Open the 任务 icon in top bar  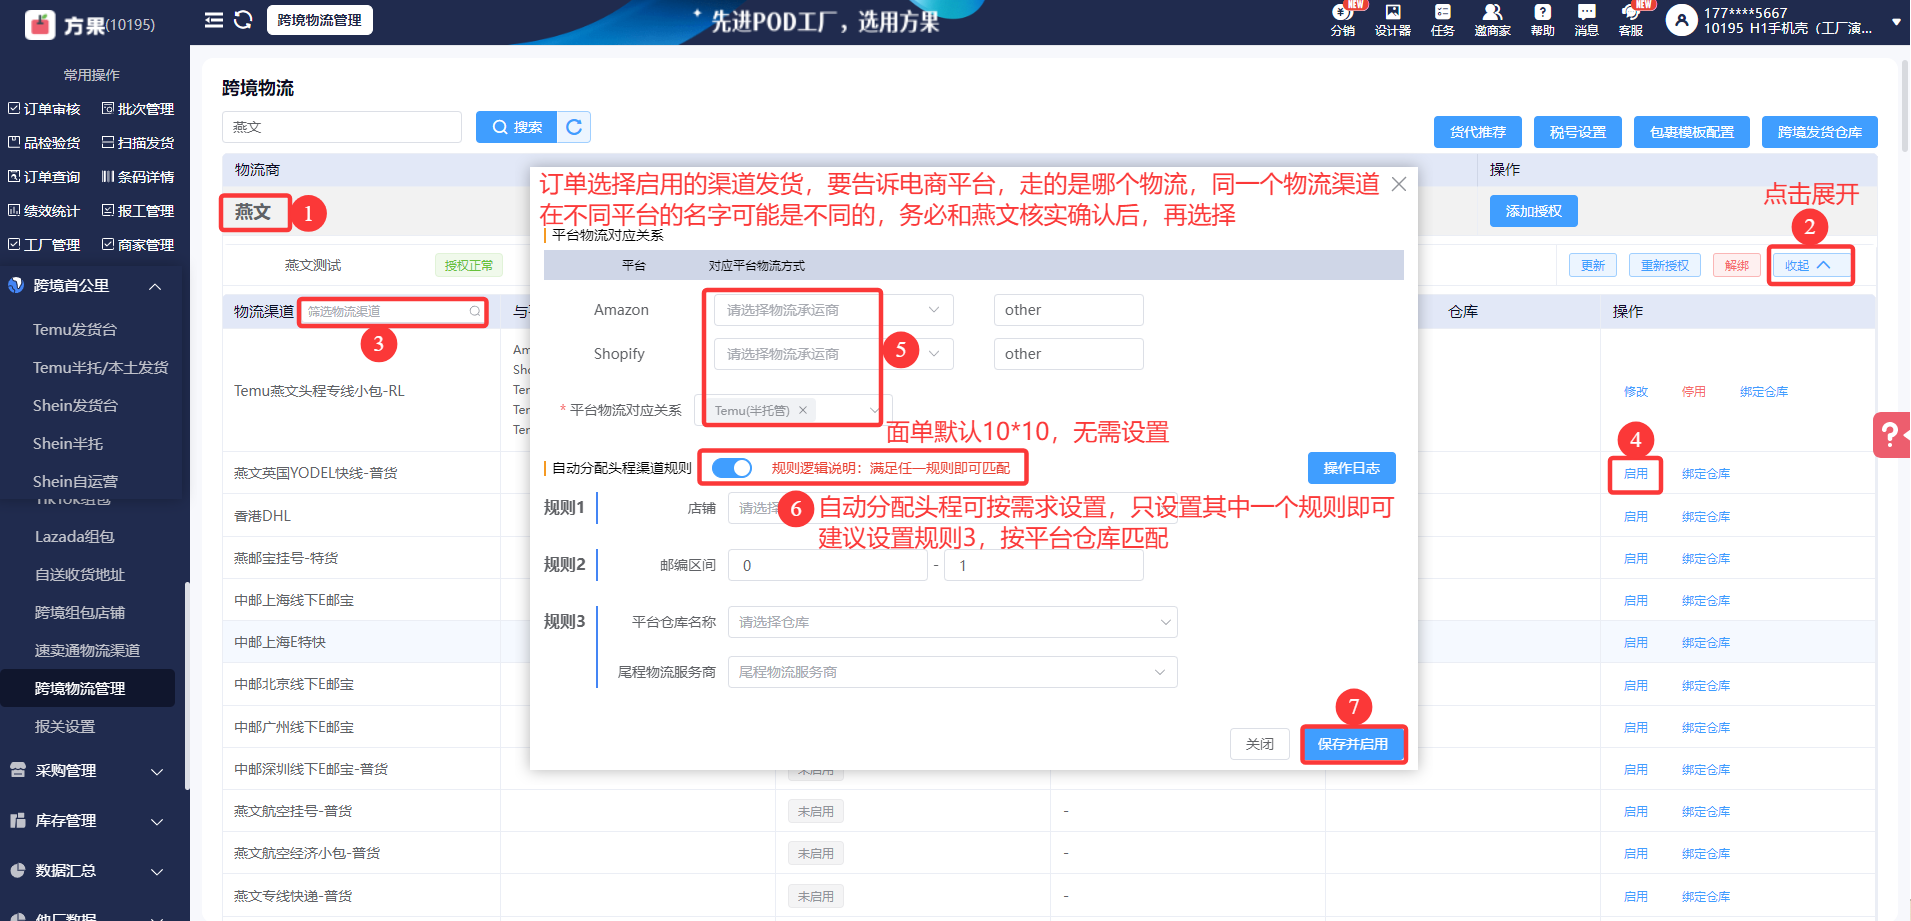point(1442,19)
